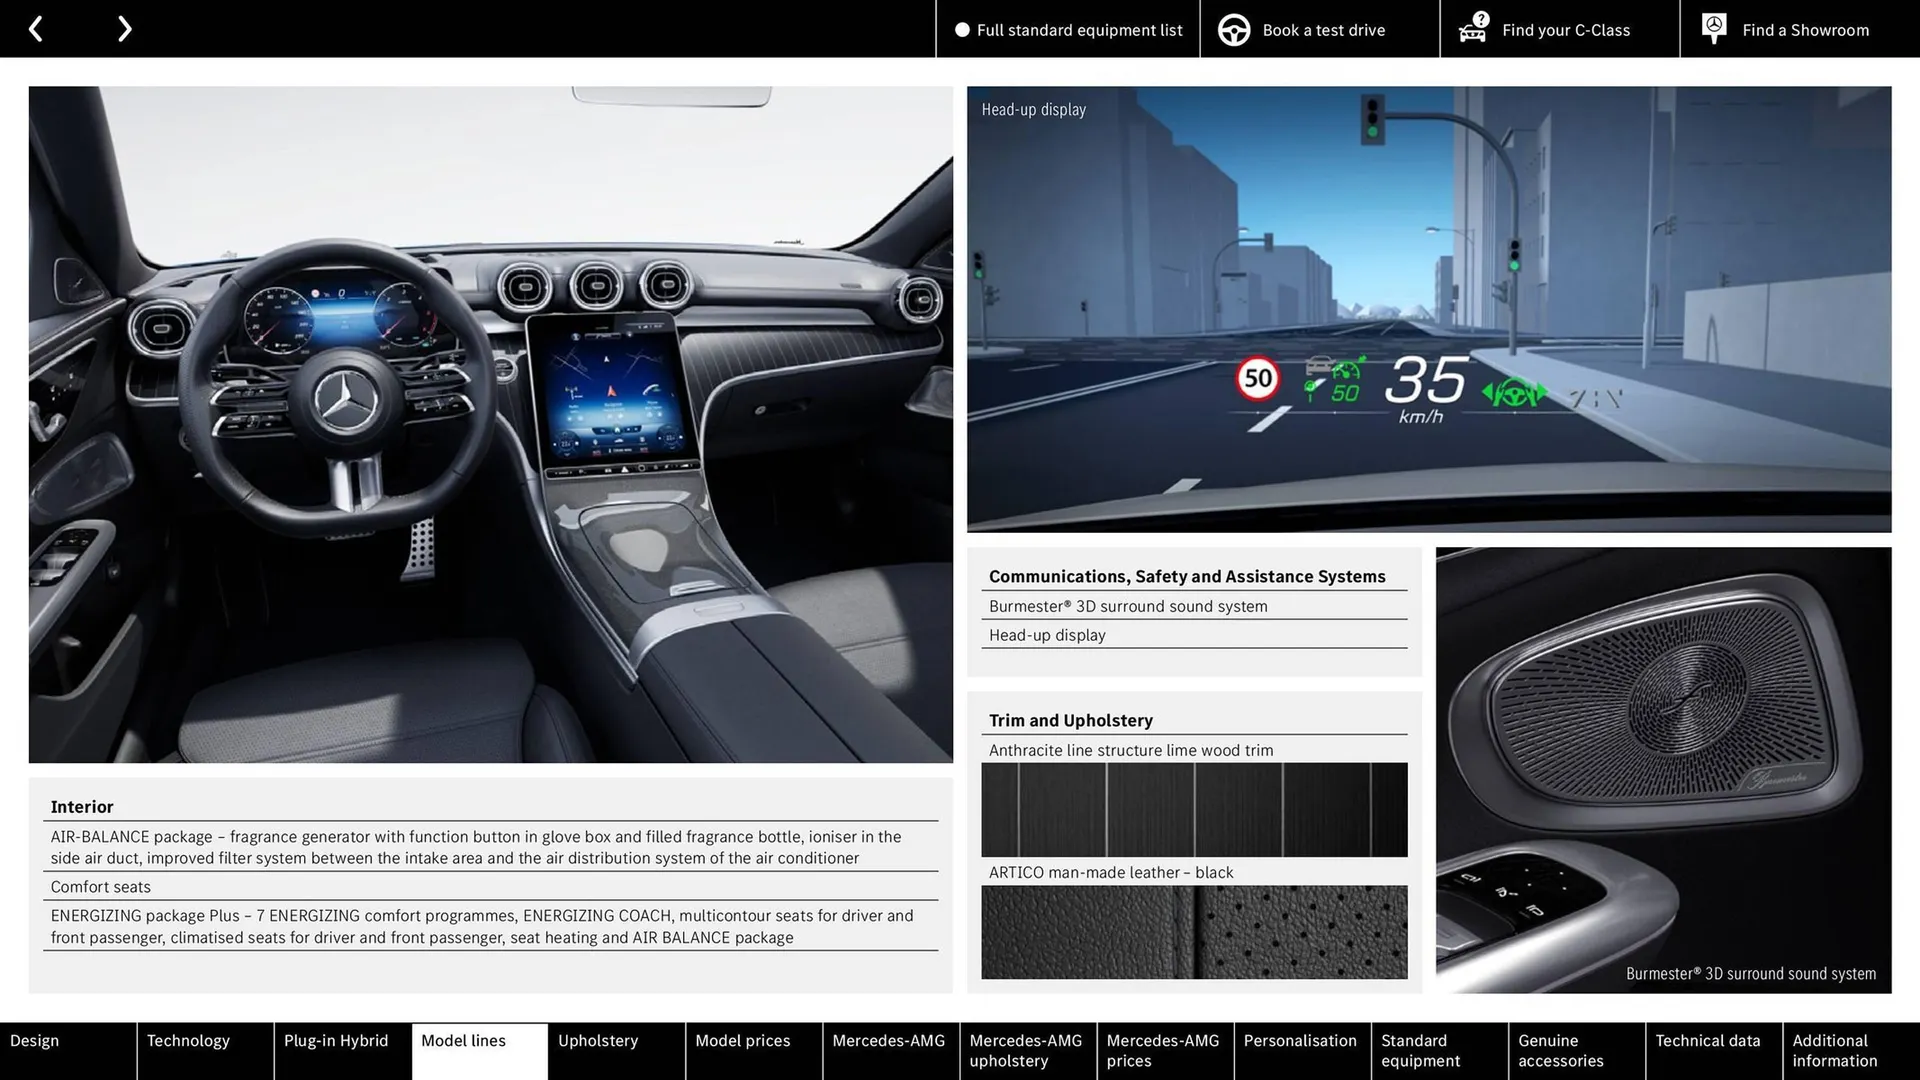Select the Head-up display entry in Communications

(1047, 635)
